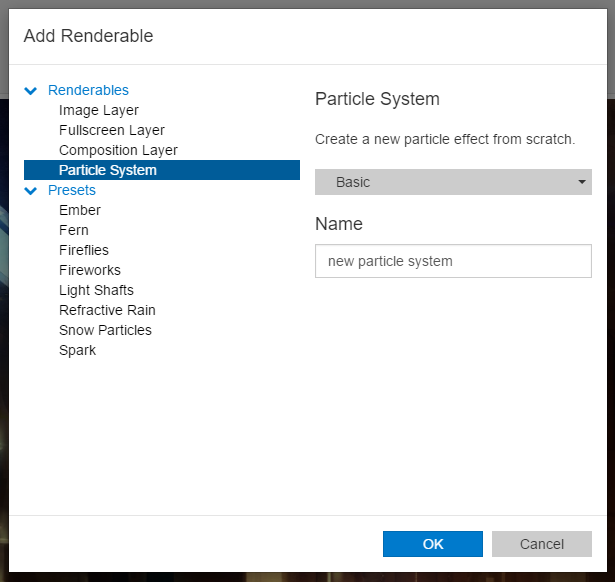
Task: Click the Renderables category label
Action: tap(88, 90)
